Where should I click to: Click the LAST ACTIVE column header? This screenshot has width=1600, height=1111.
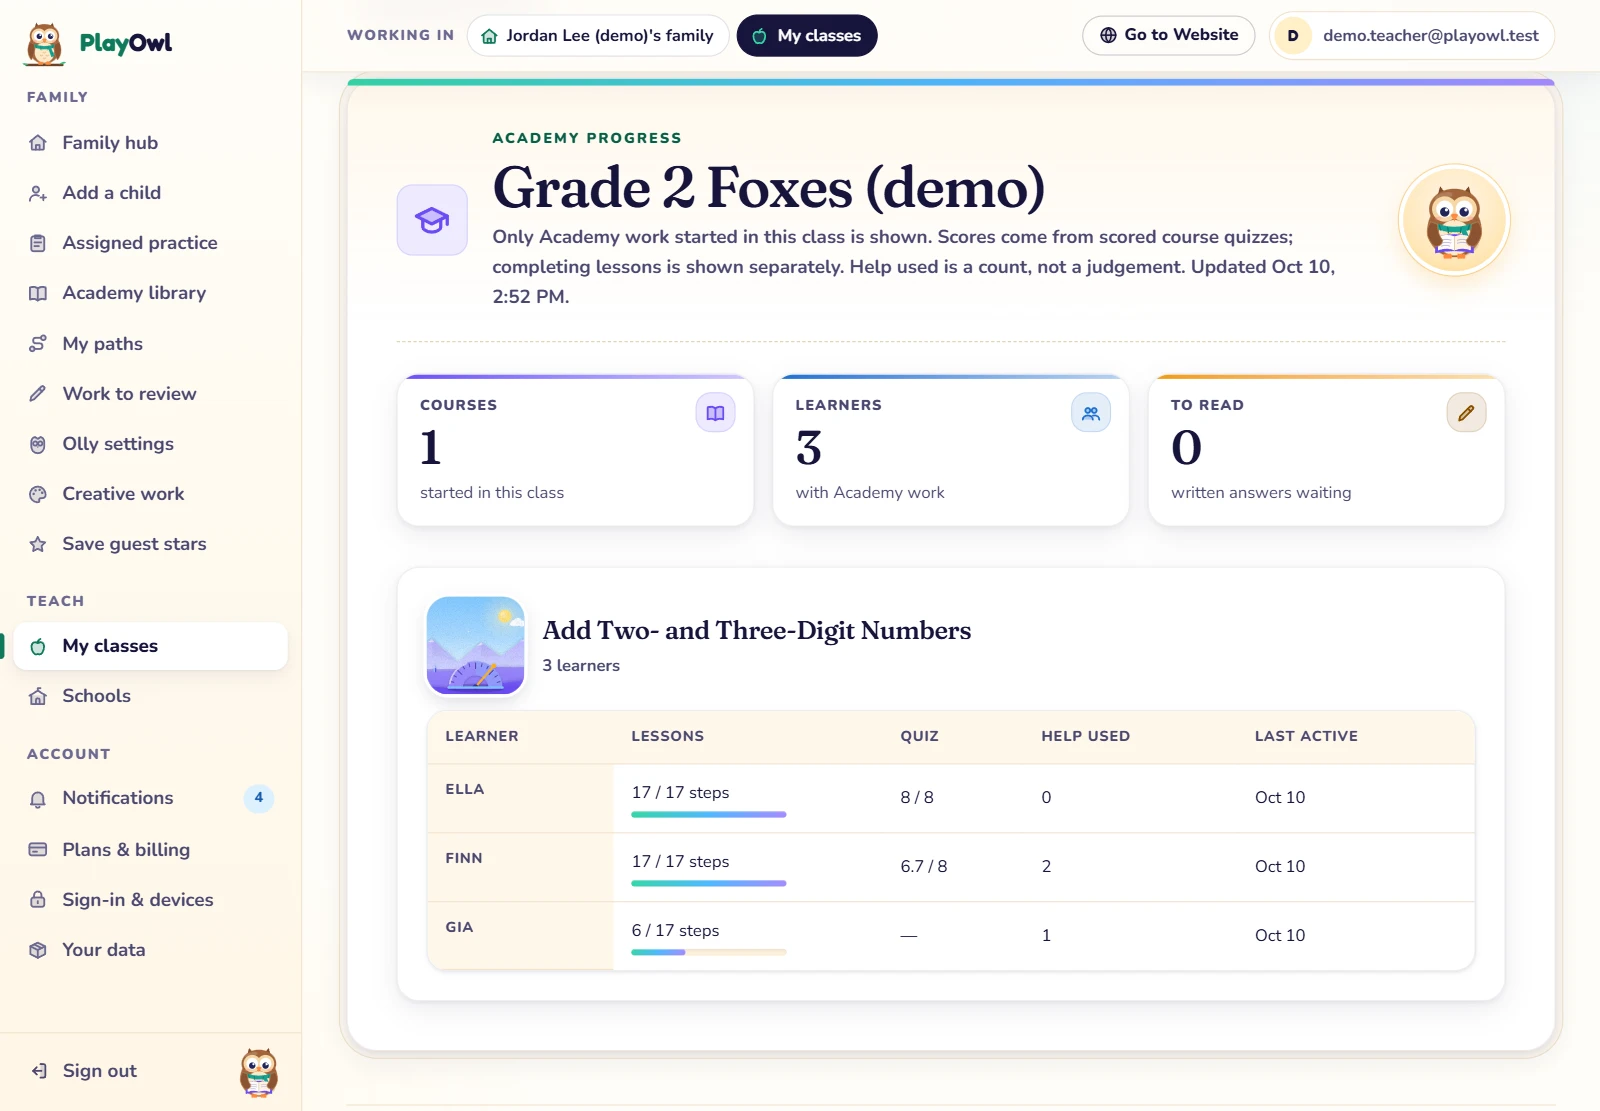(x=1306, y=736)
